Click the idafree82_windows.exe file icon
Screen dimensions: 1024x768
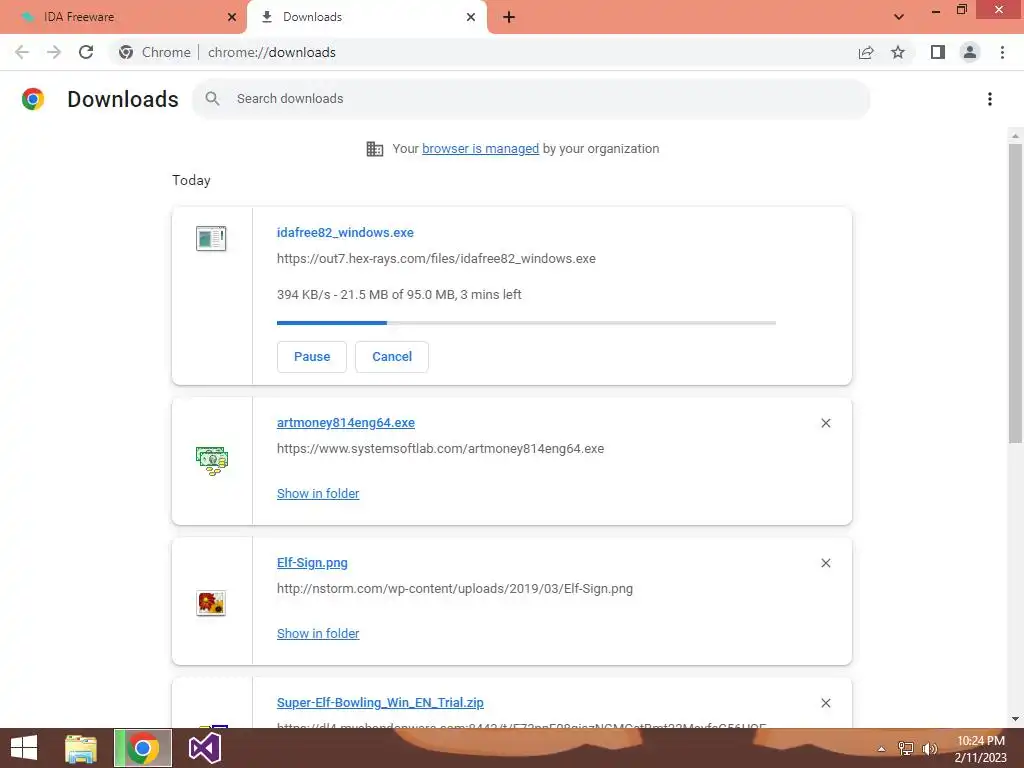point(211,238)
